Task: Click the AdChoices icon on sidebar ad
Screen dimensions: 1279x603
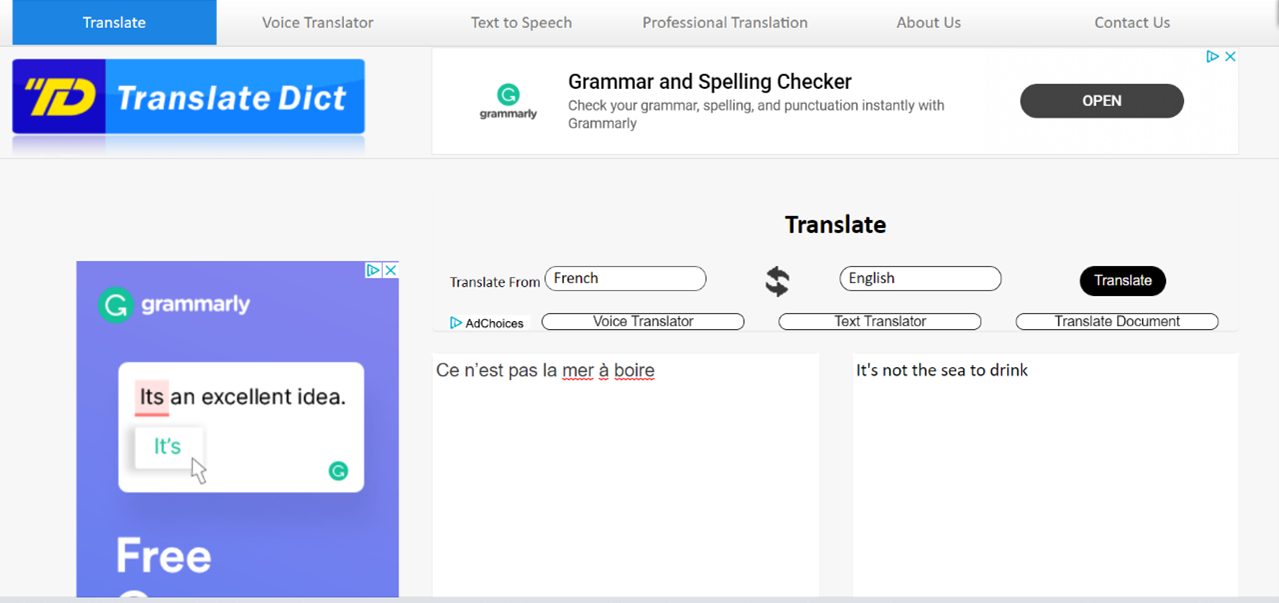Action: coord(373,270)
